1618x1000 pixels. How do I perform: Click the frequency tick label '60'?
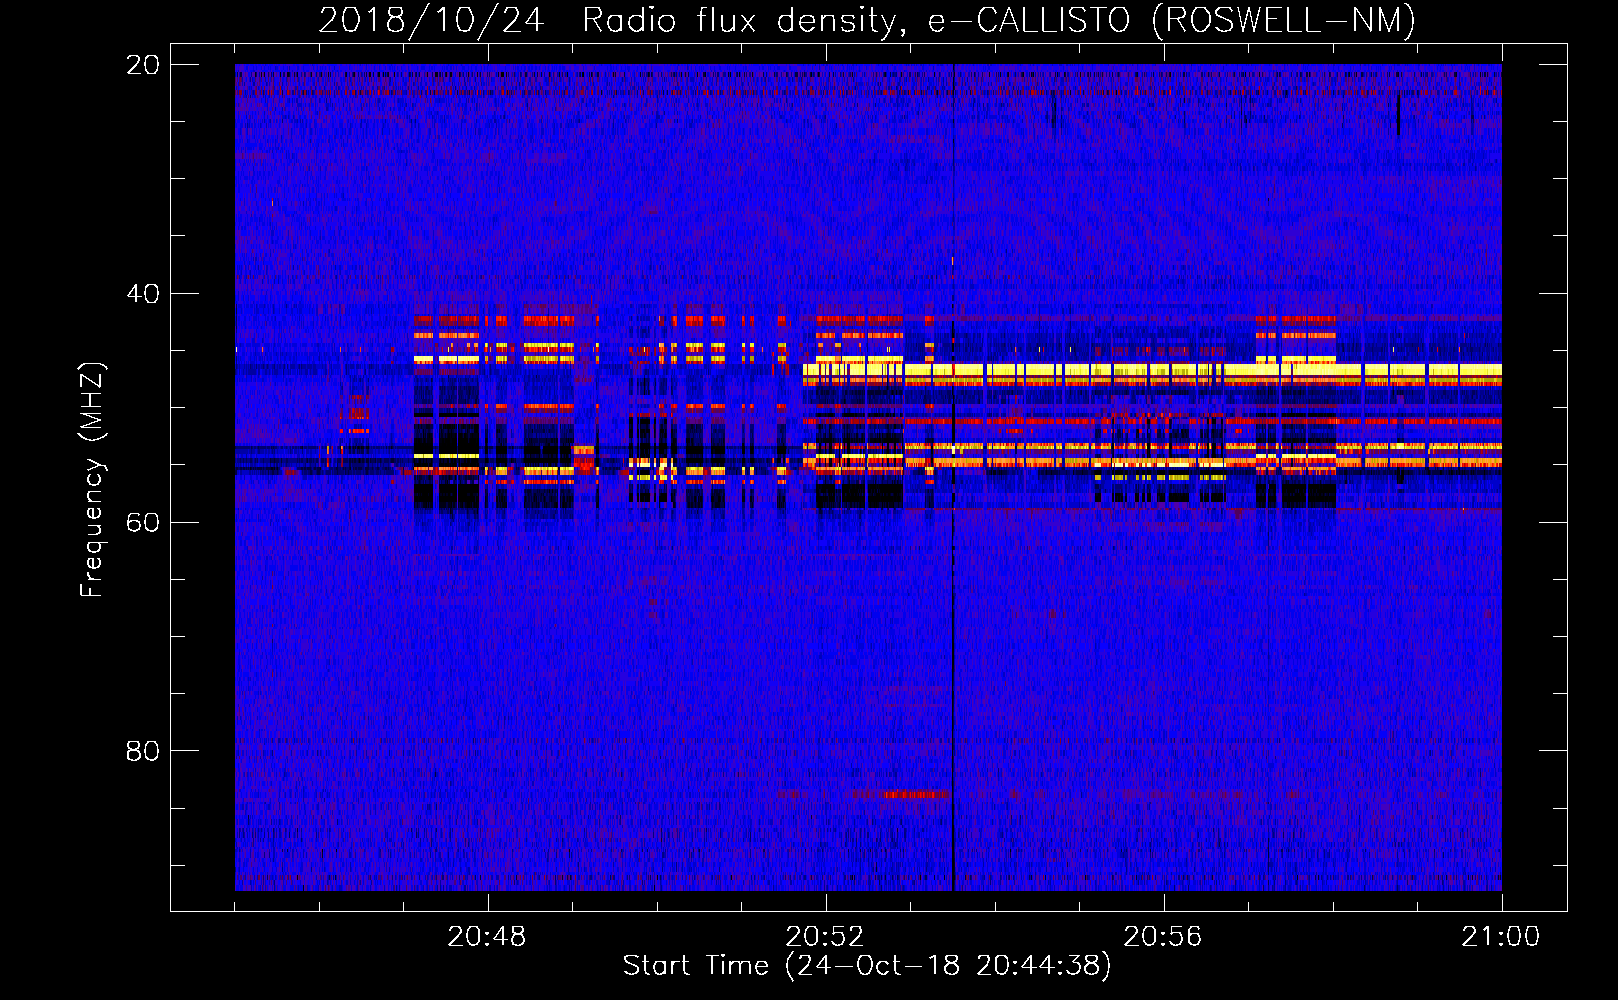(x=143, y=523)
